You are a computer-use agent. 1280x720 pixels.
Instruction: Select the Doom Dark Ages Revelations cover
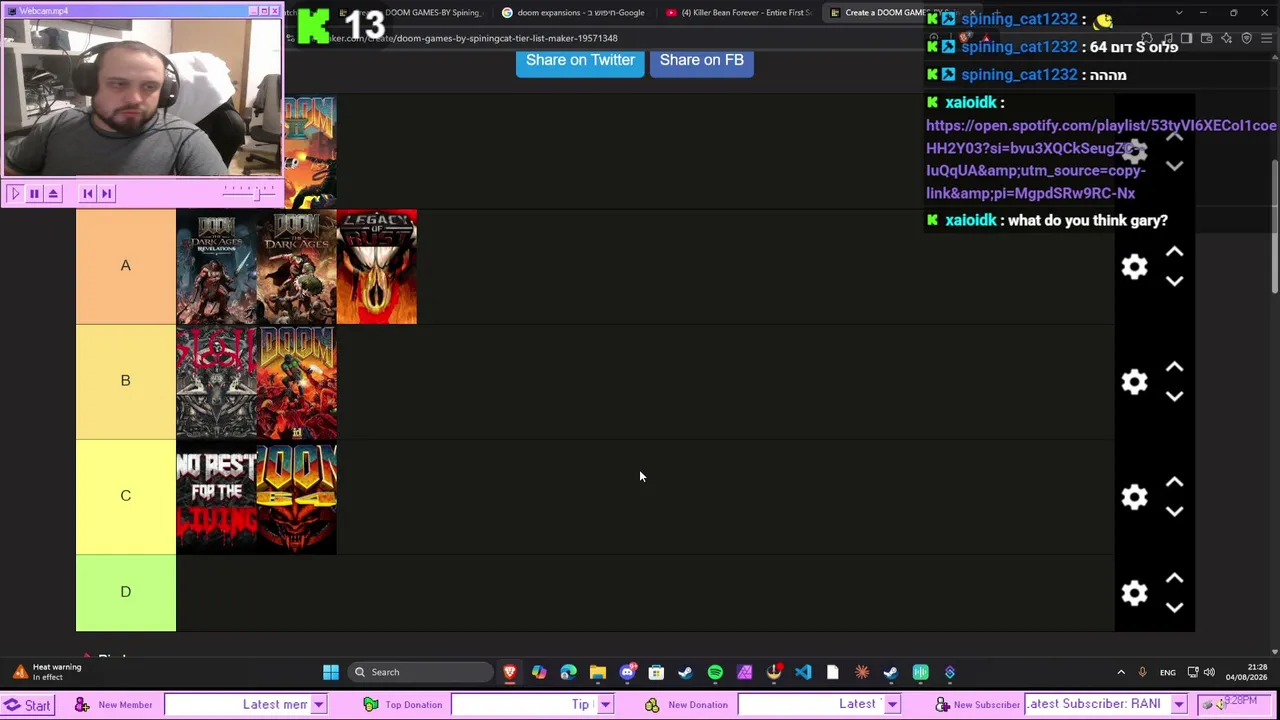click(x=216, y=267)
